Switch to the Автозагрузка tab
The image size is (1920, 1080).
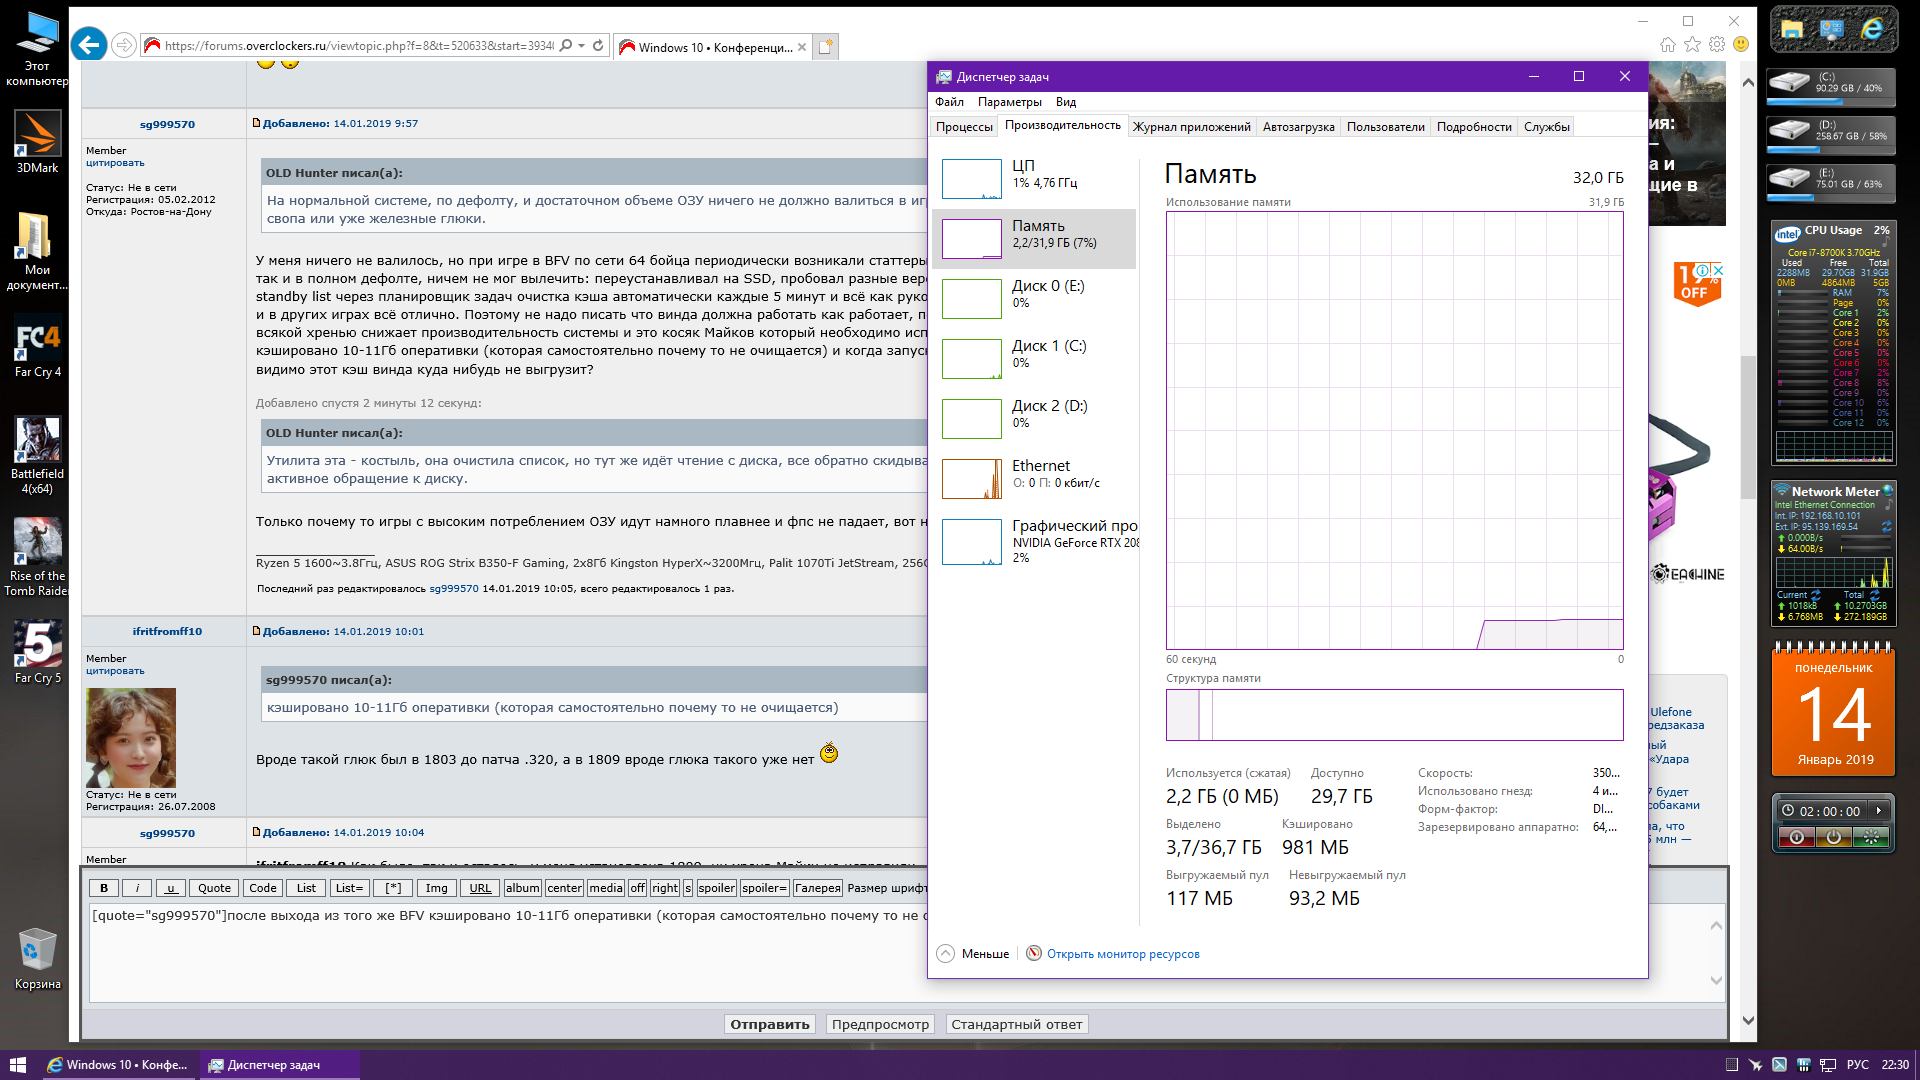click(1298, 127)
